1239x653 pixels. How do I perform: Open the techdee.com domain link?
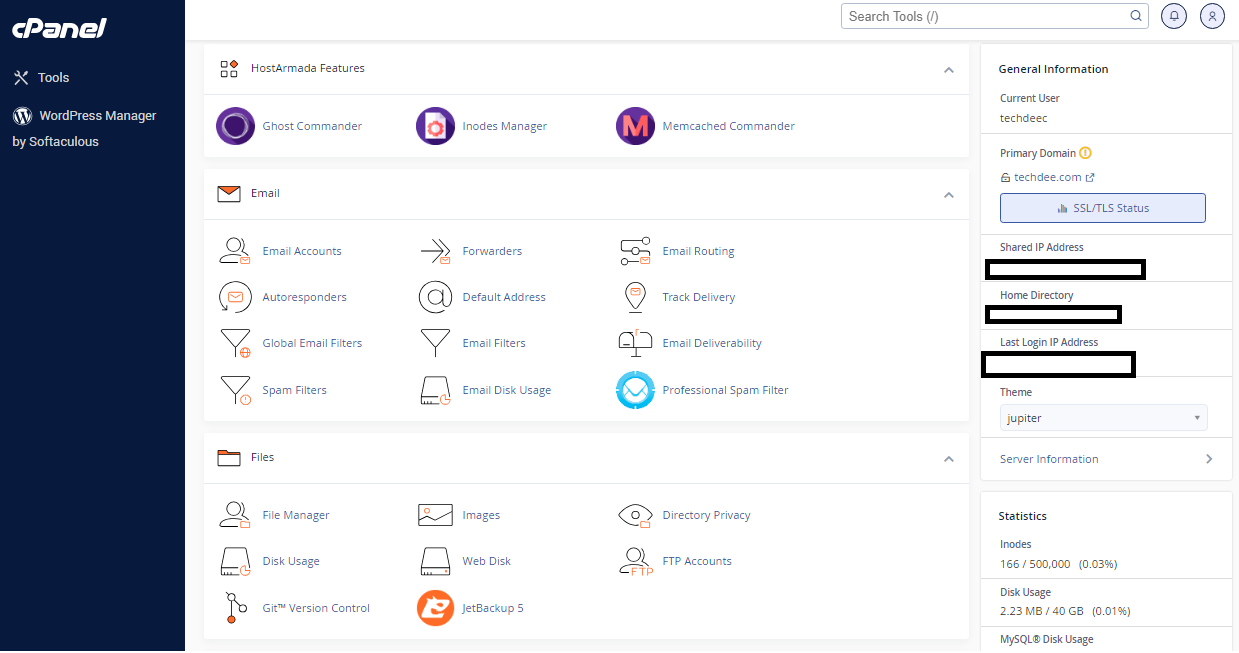[1048, 177]
